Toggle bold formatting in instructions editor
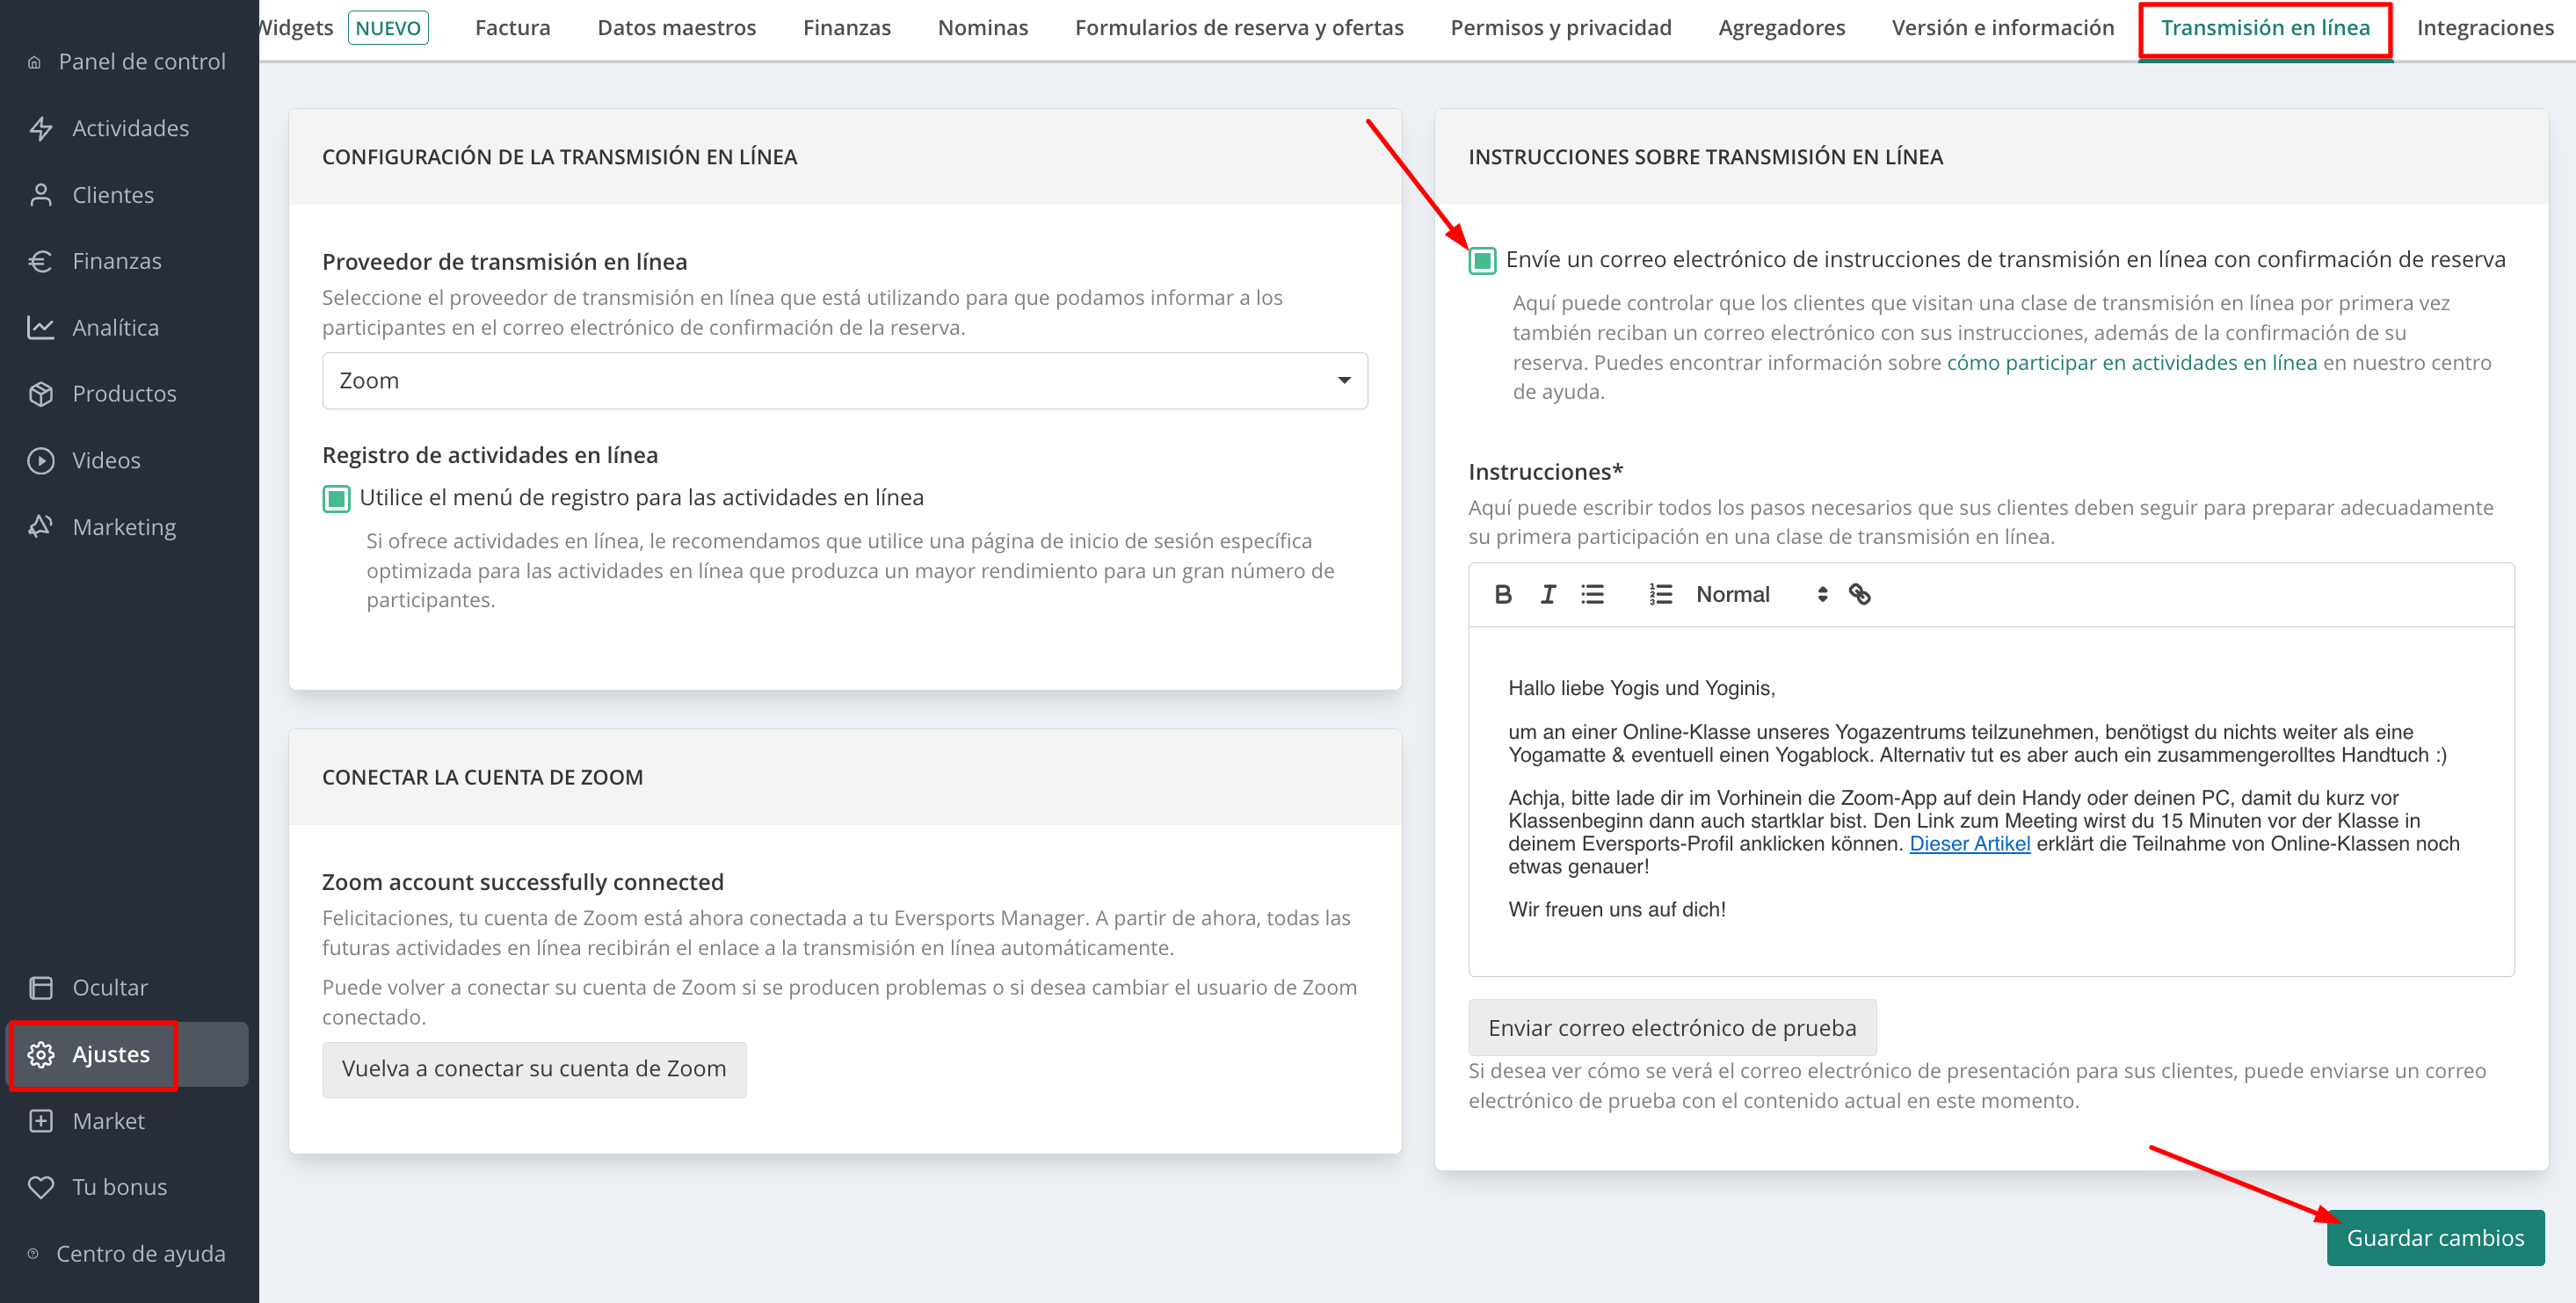Screen dimensions: 2576x1303 coord(1503,595)
